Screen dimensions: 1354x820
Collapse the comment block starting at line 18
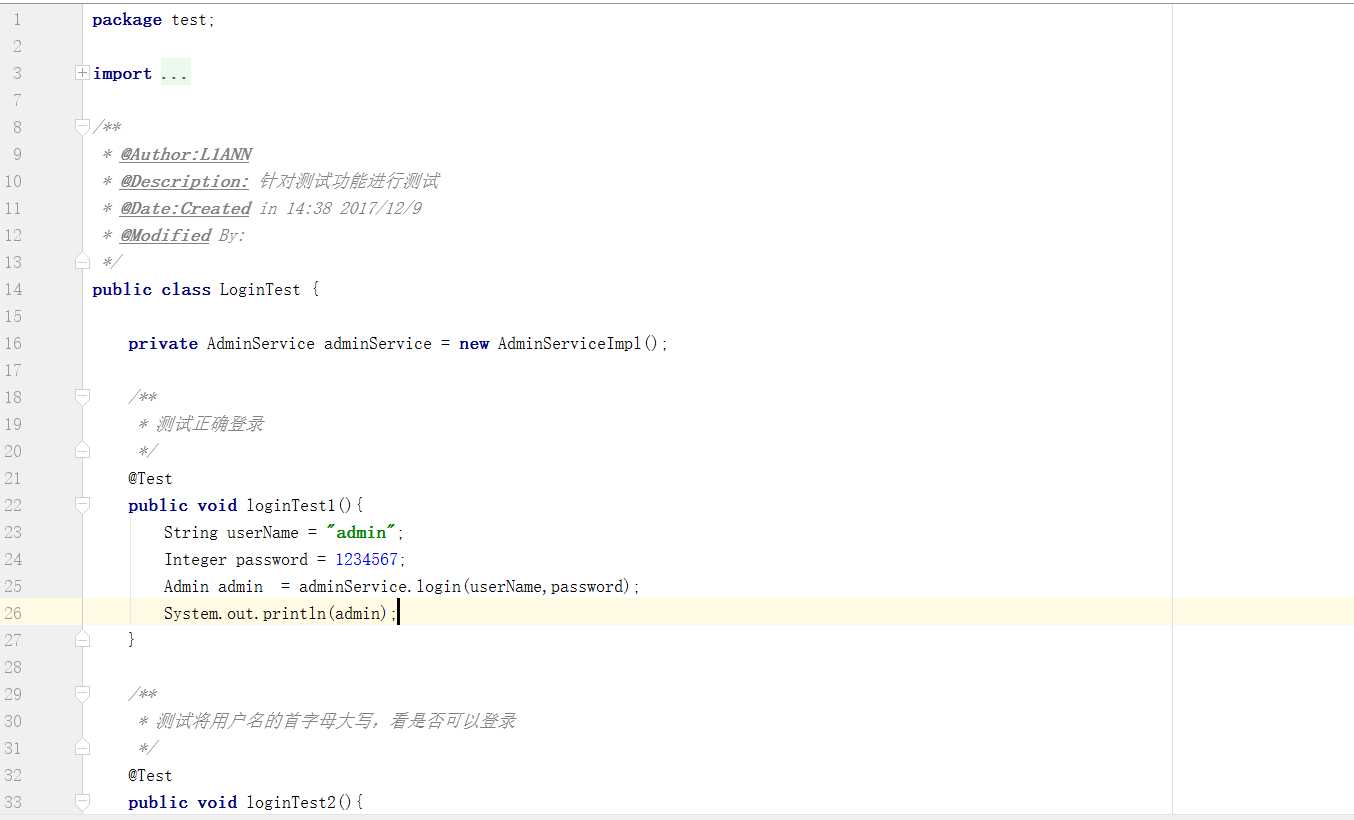tap(82, 397)
